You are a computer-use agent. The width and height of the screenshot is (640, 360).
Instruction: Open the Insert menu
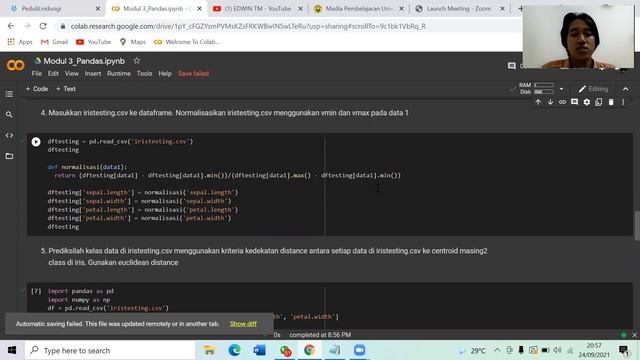pyautogui.click(x=93, y=73)
